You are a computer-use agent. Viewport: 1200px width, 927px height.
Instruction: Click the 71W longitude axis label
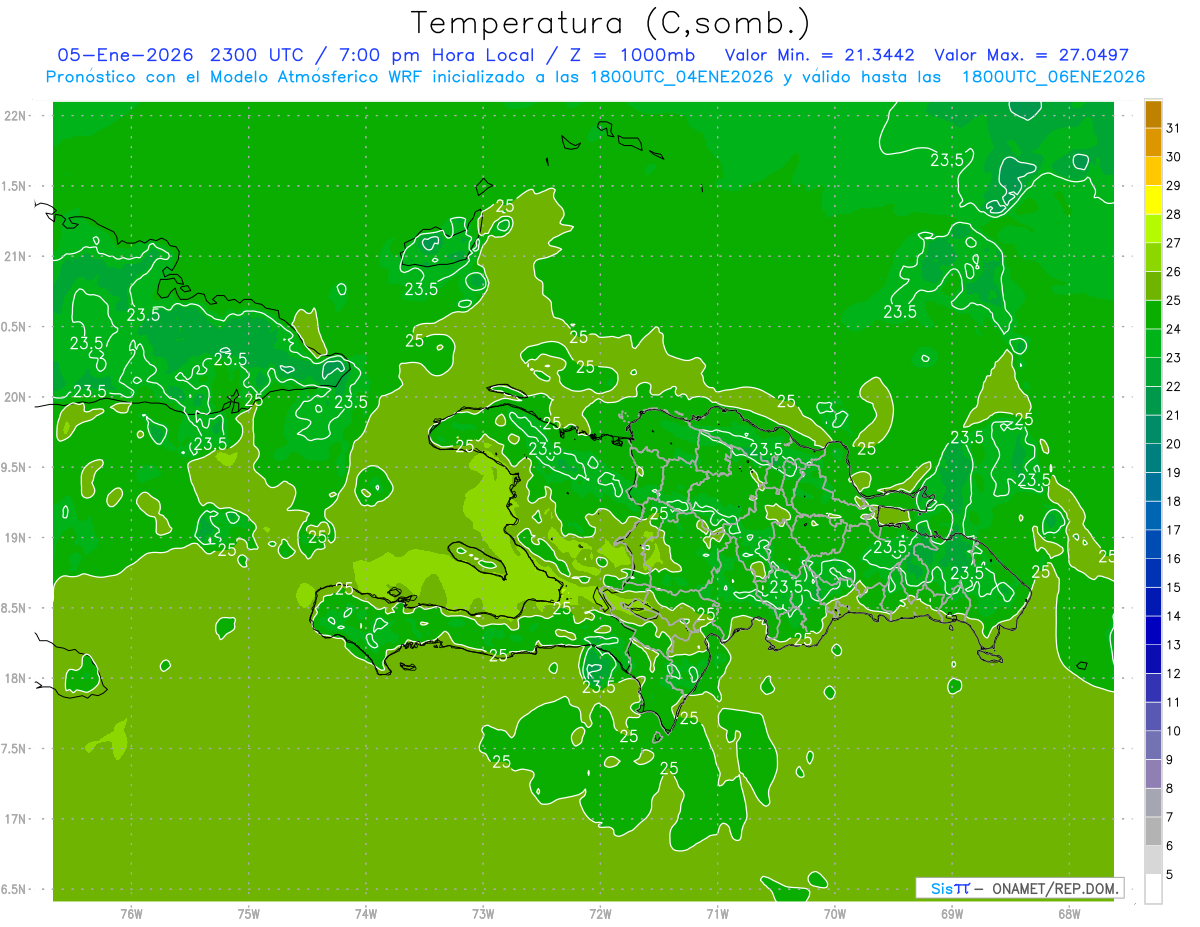coord(717,913)
